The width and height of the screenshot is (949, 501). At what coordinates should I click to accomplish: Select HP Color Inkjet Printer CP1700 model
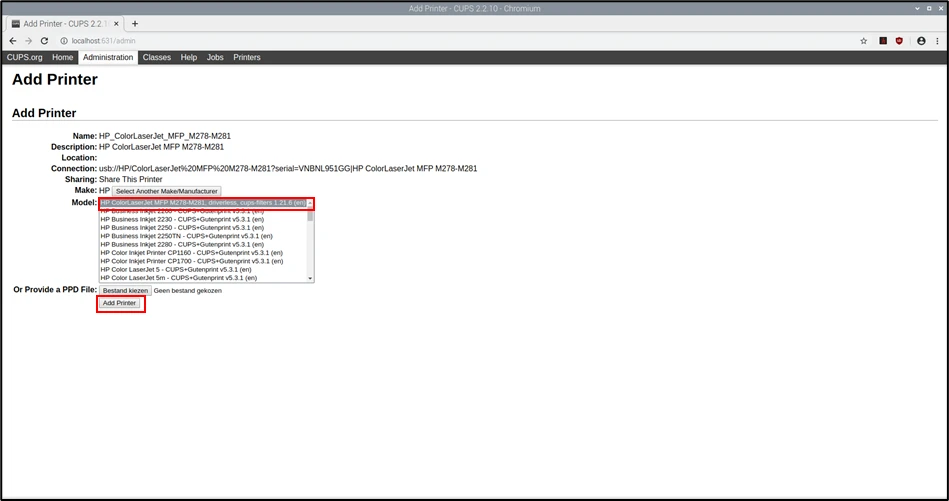[203, 261]
